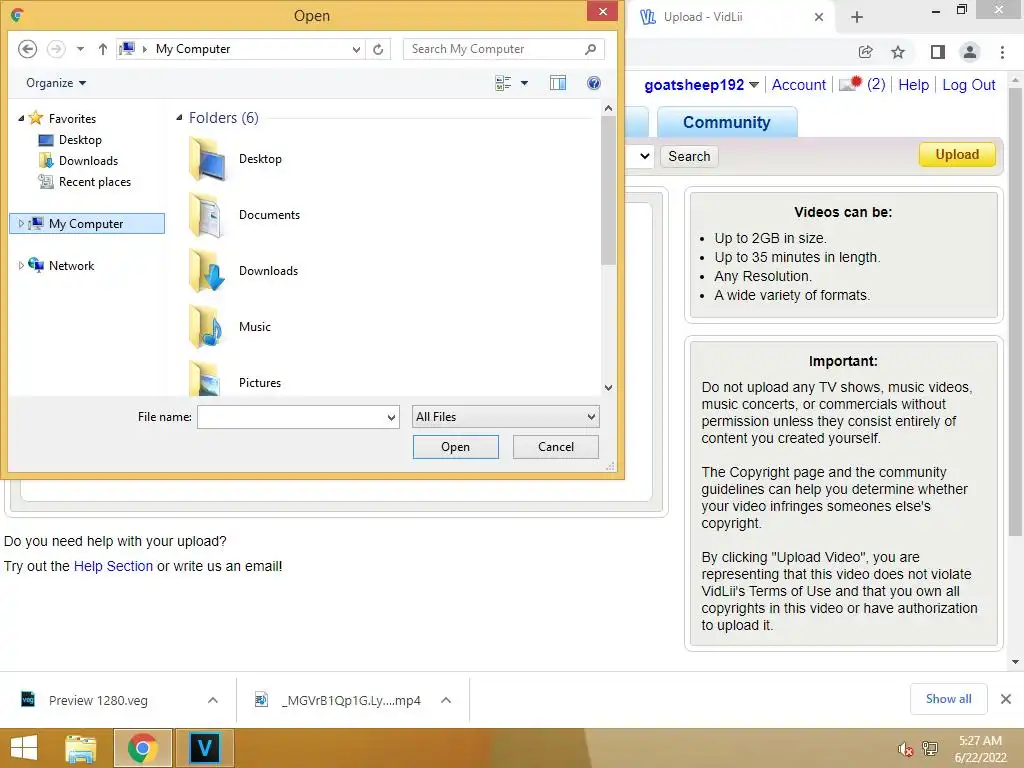Change the view layout icon
The height and width of the screenshot is (768, 1024).
click(x=503, y=83)
